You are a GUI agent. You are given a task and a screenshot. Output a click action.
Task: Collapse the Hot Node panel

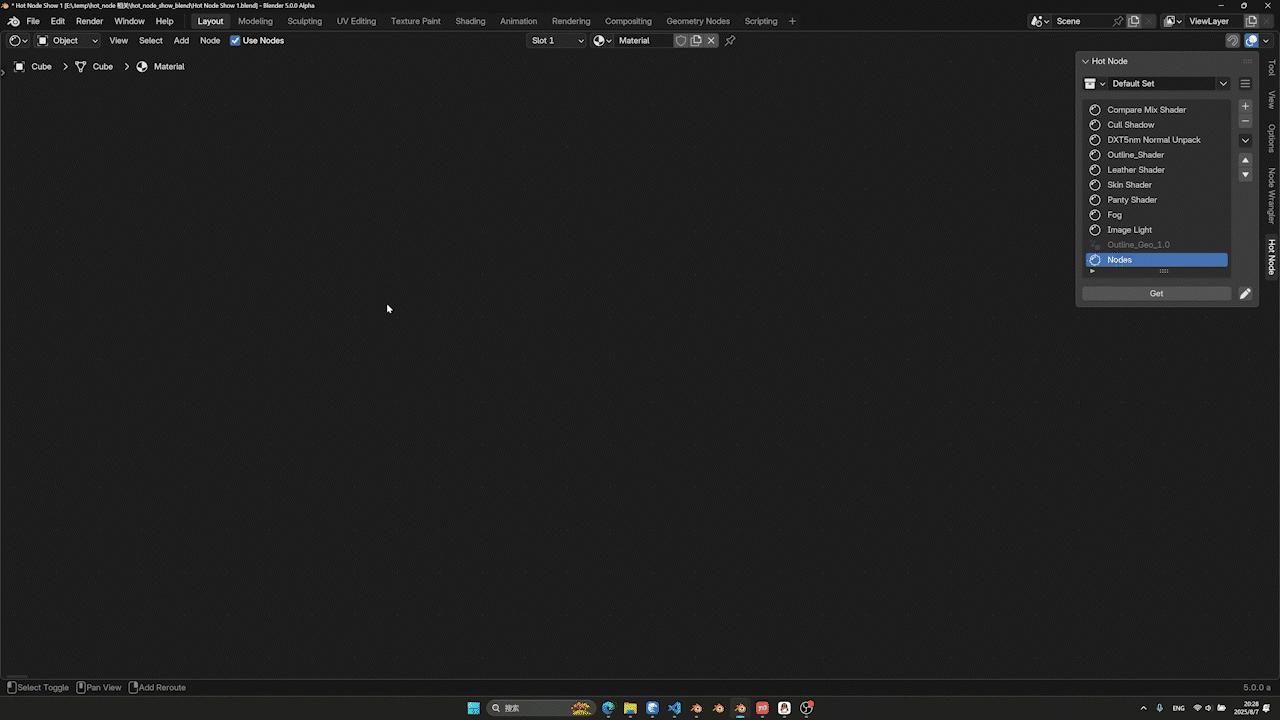coord(1086,61)
